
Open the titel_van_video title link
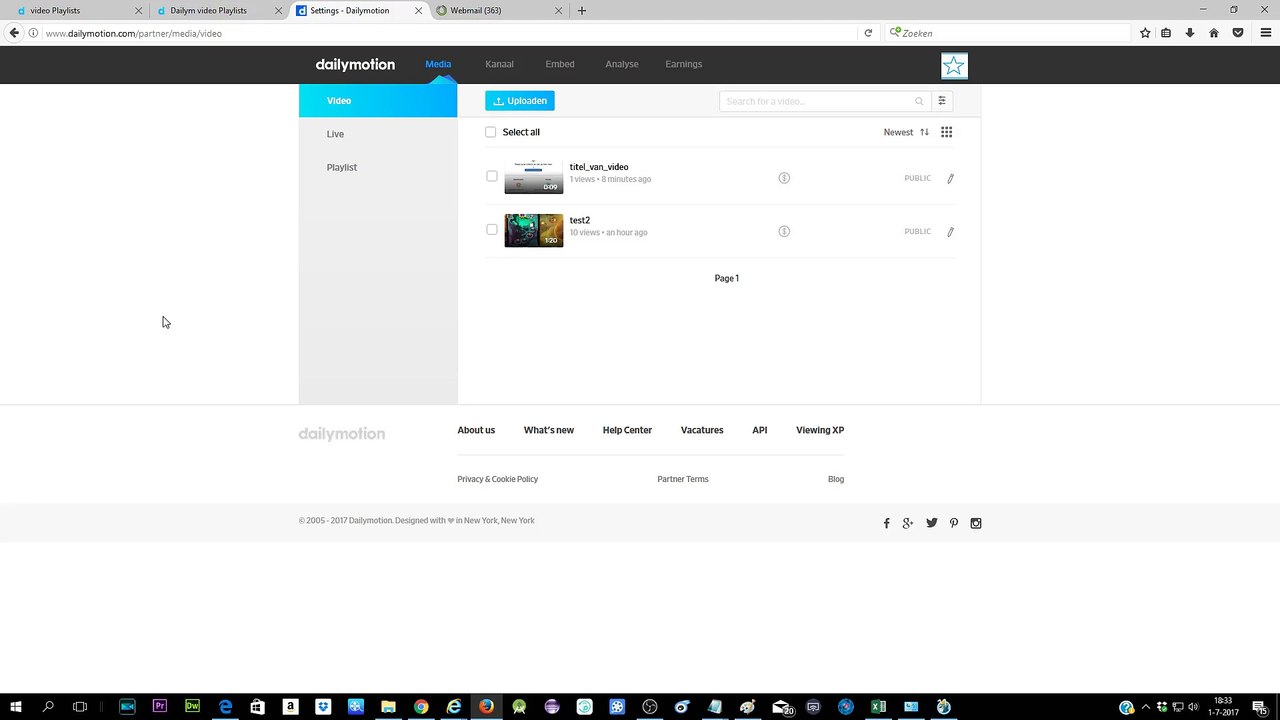click(x=599, y=167)
